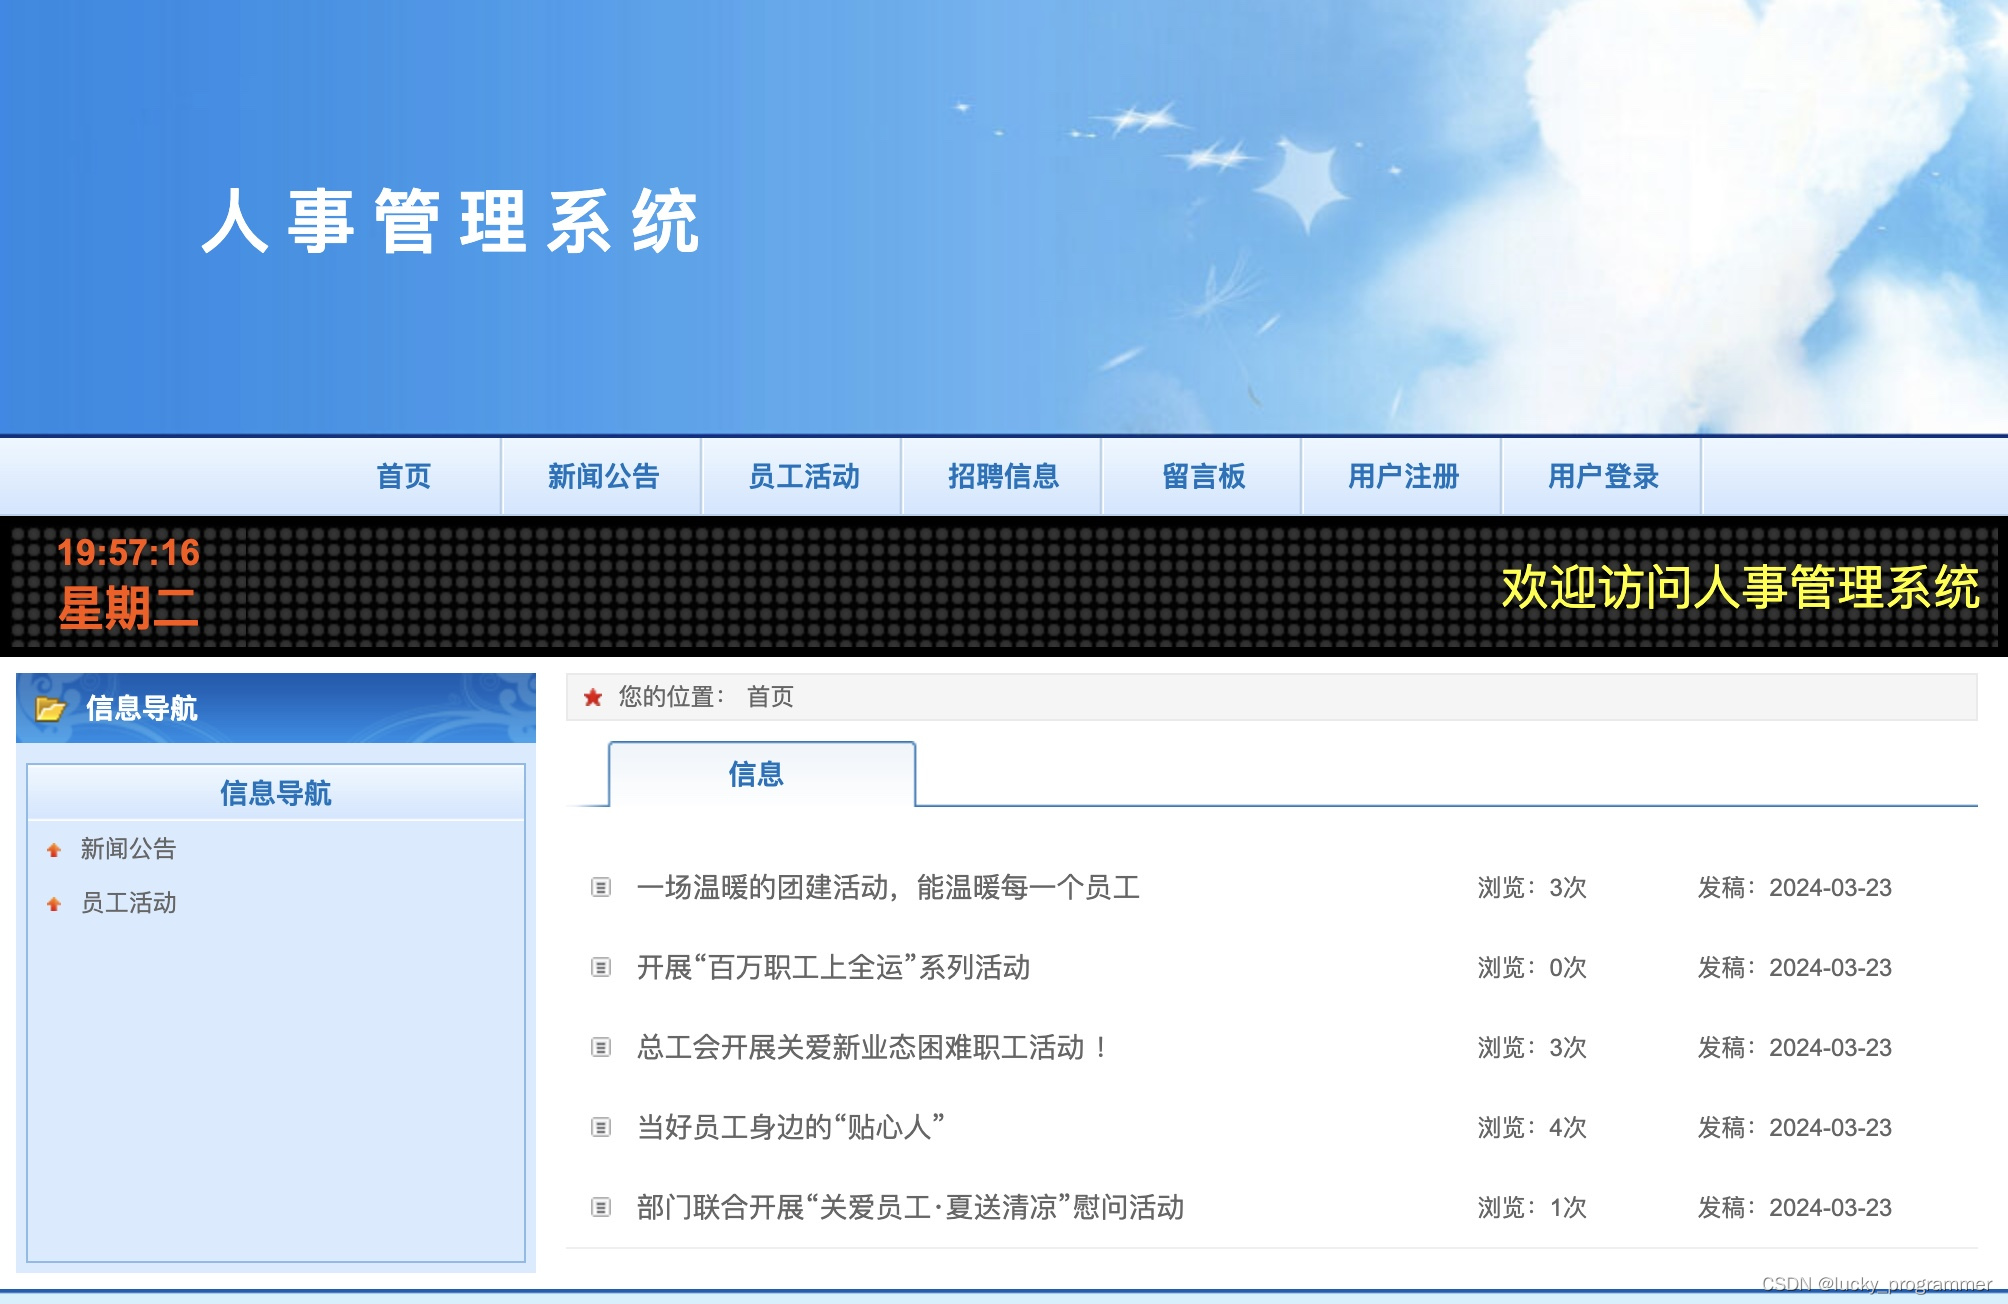This screenshot has width=2008, height=1304.
Task: Click the red star icon before 您的位置
Action: coord(593,697)
